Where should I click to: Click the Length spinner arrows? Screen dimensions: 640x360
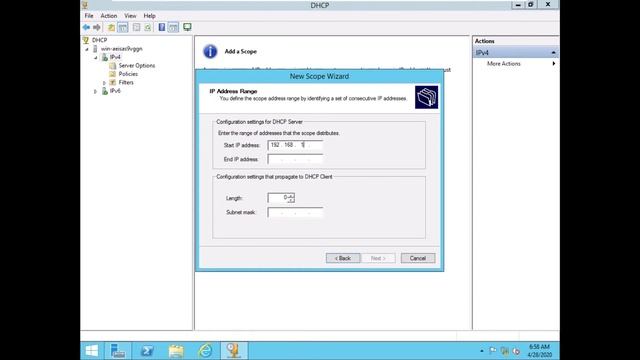[291, 198]
